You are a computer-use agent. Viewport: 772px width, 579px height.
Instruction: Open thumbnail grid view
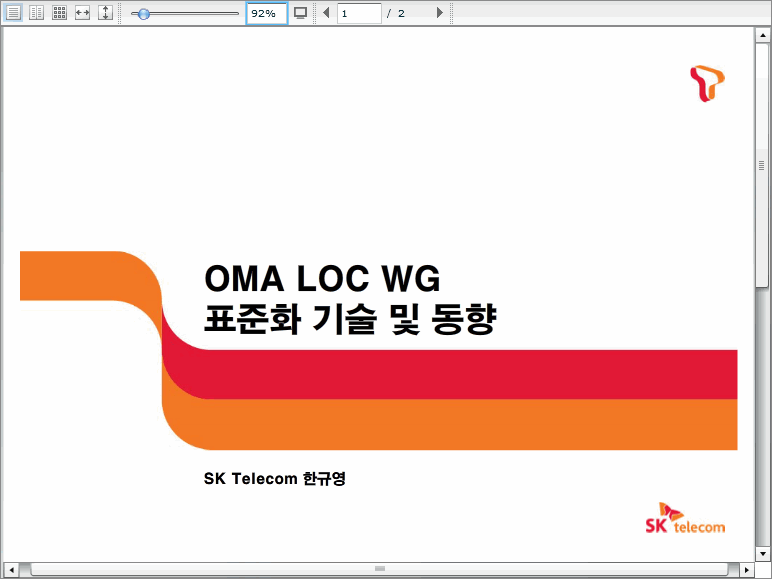point(60,13)
